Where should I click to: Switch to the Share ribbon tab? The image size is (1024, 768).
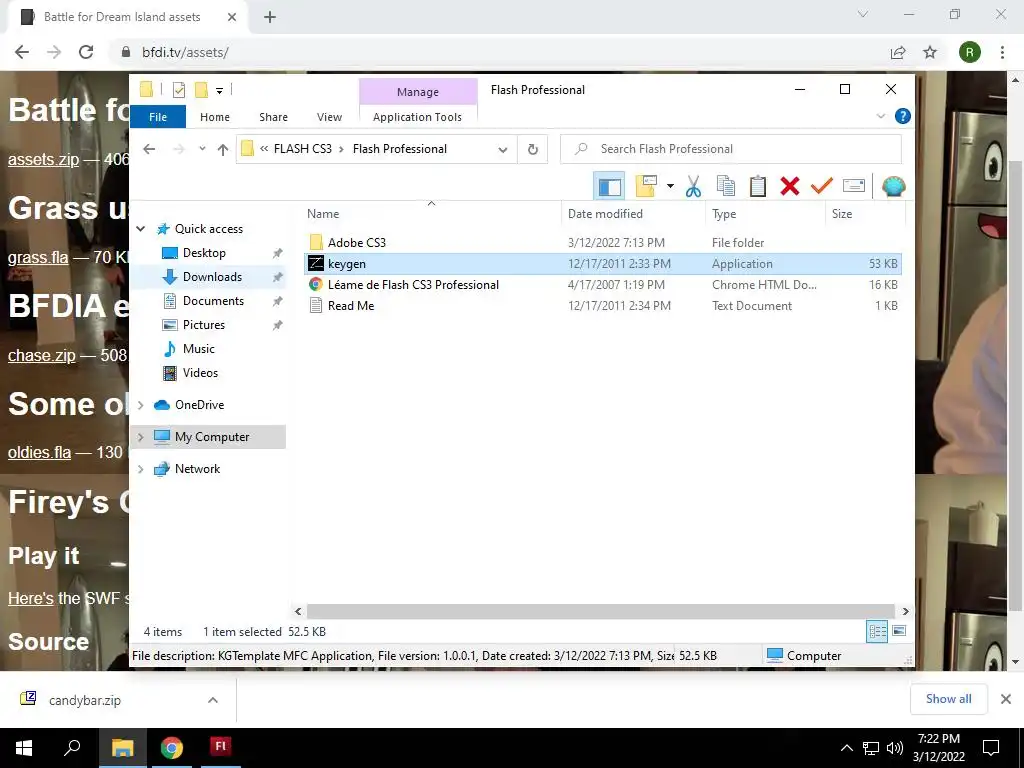click(273, 117)
